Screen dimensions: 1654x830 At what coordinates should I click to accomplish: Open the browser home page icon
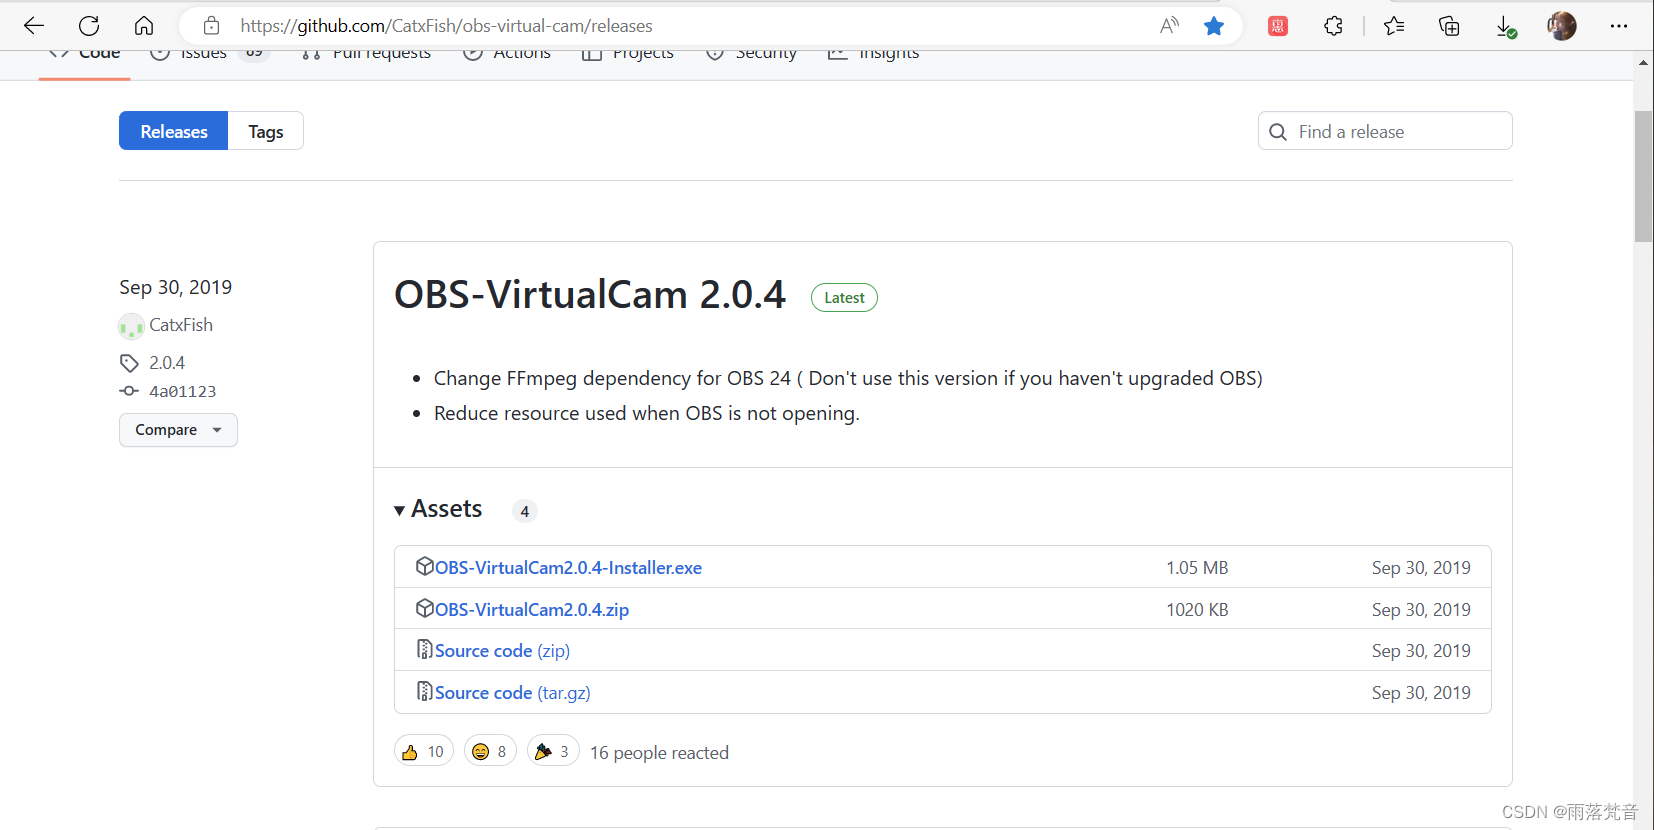click(144, 26)
